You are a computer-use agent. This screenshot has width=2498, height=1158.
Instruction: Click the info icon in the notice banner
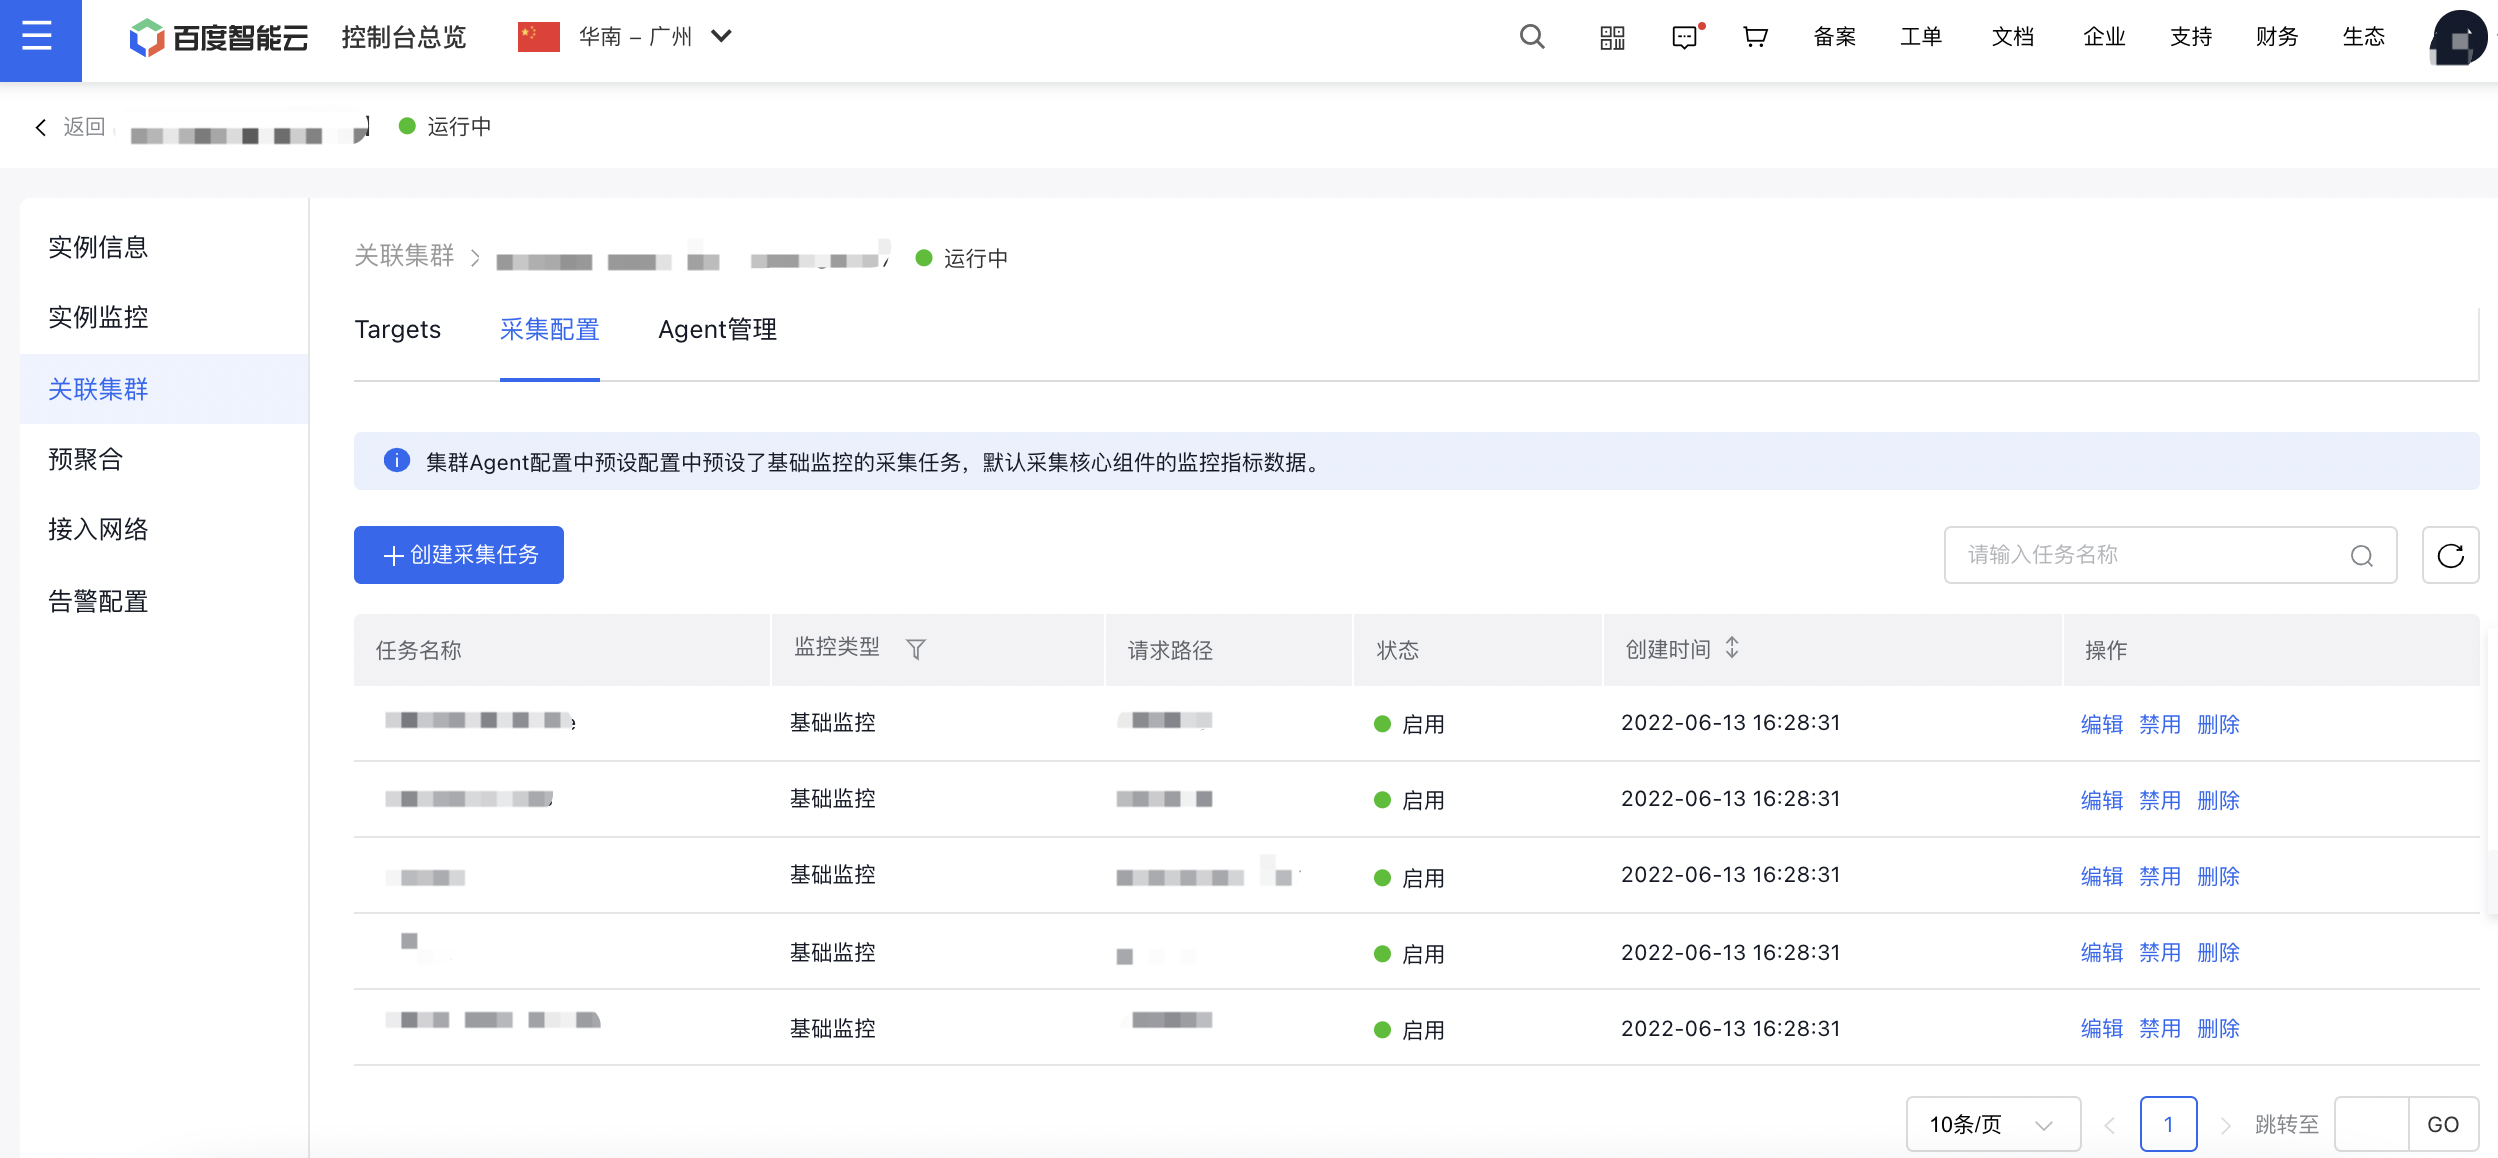click(x=396, y=461)
